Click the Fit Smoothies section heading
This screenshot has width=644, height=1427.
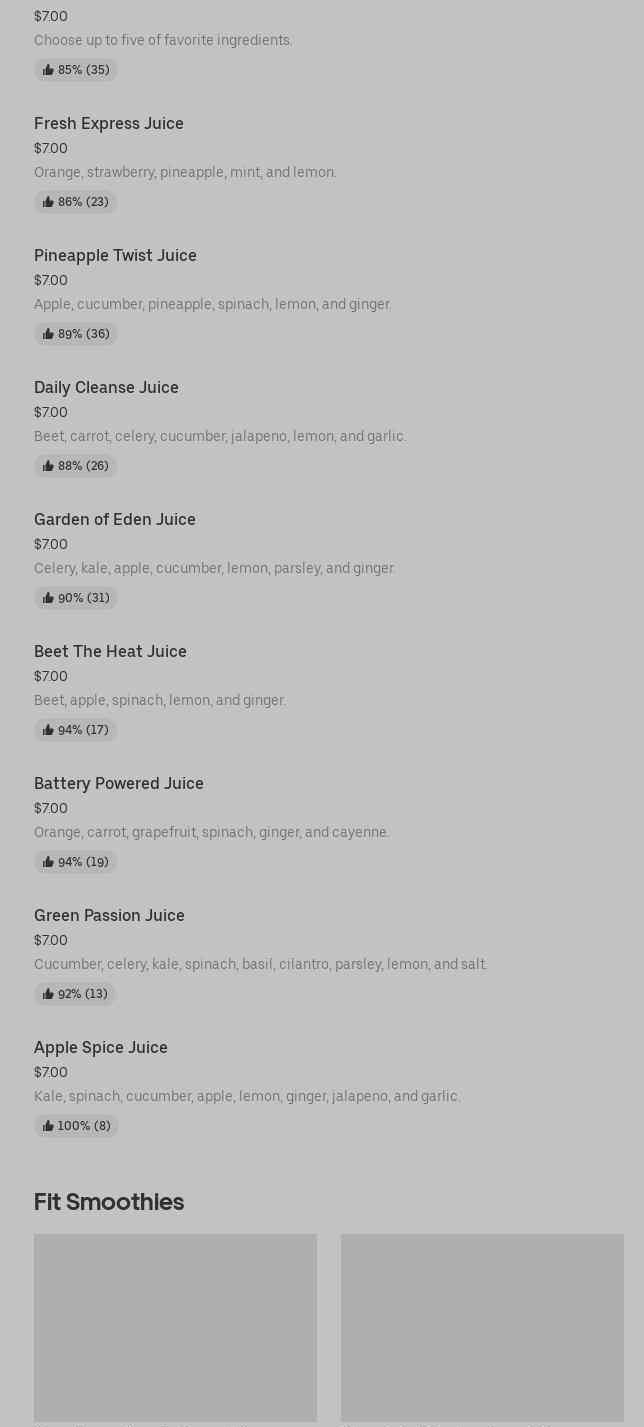pos(109,1202)
